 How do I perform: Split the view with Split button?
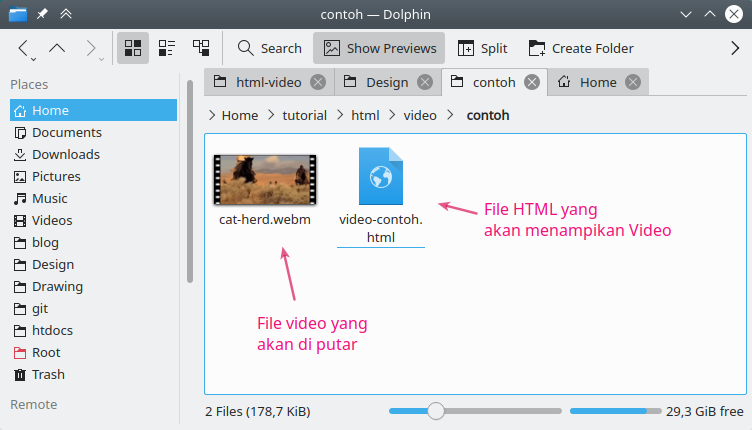(482, 48)
